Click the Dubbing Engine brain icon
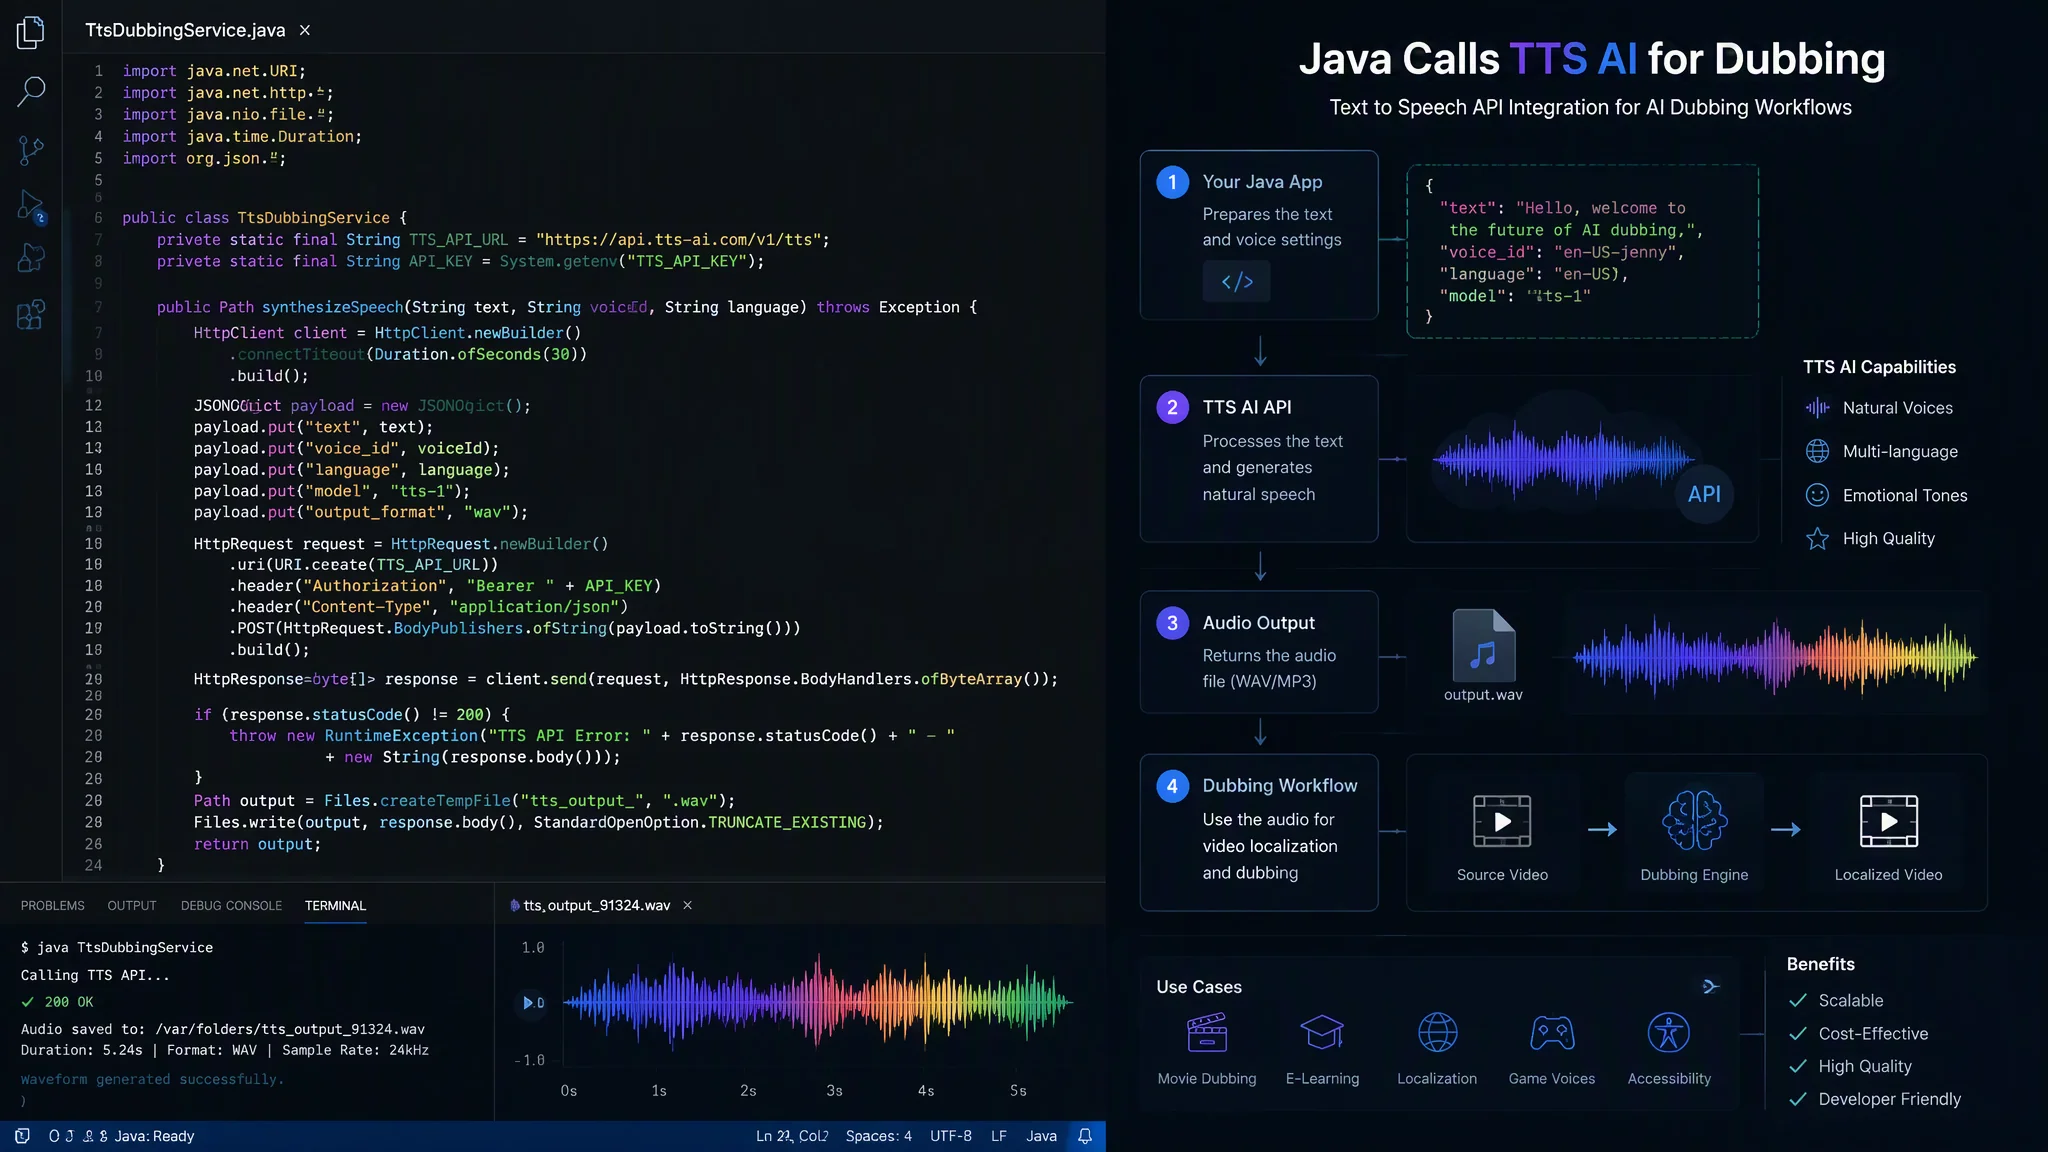Image resolution: width=2048 pixels, height=1152 pixels. tap(1694, 820)
